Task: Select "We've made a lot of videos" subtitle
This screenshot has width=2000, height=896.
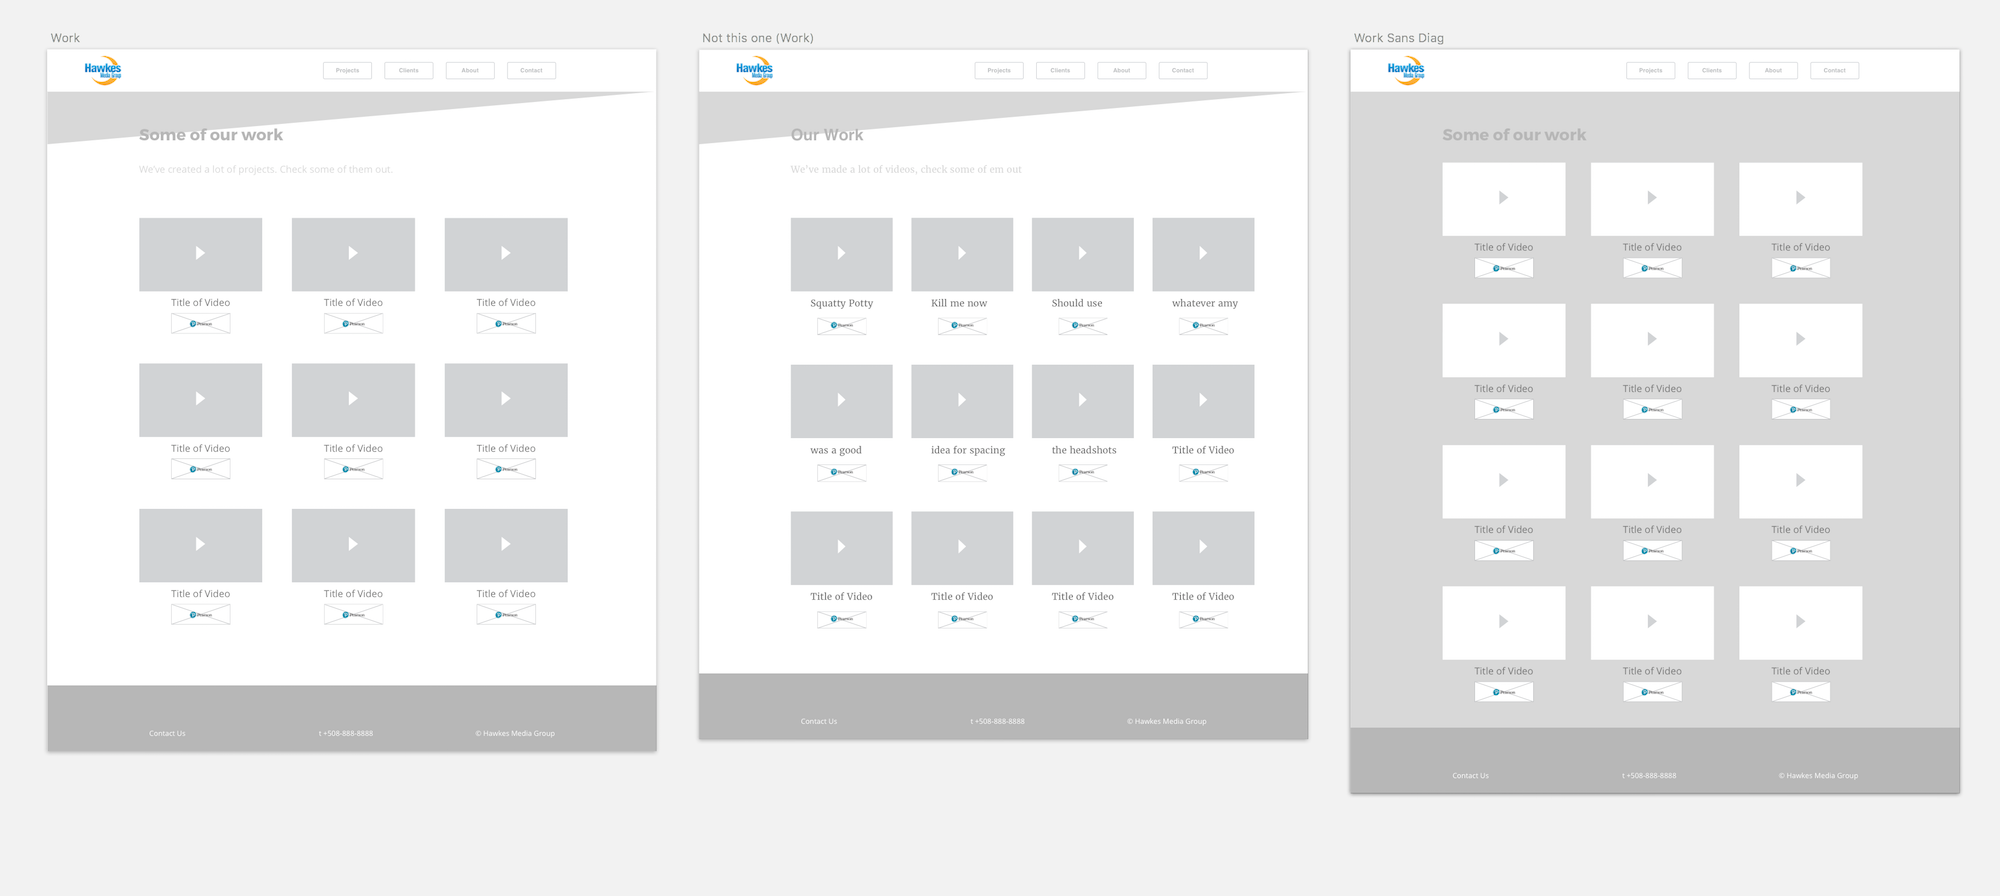Action: (906, 170)
